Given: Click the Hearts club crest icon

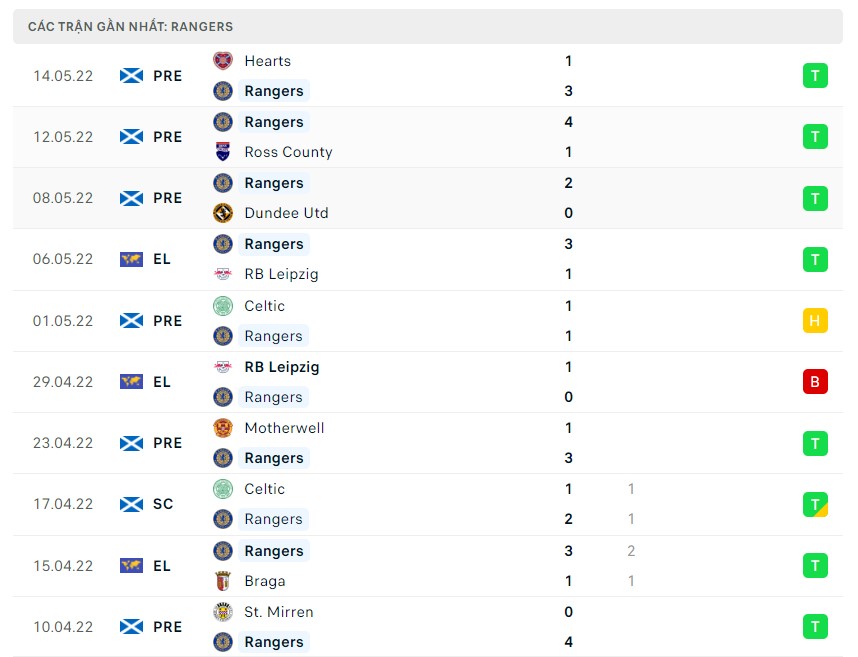Looking at the screenshot, I should coord(223,61).
